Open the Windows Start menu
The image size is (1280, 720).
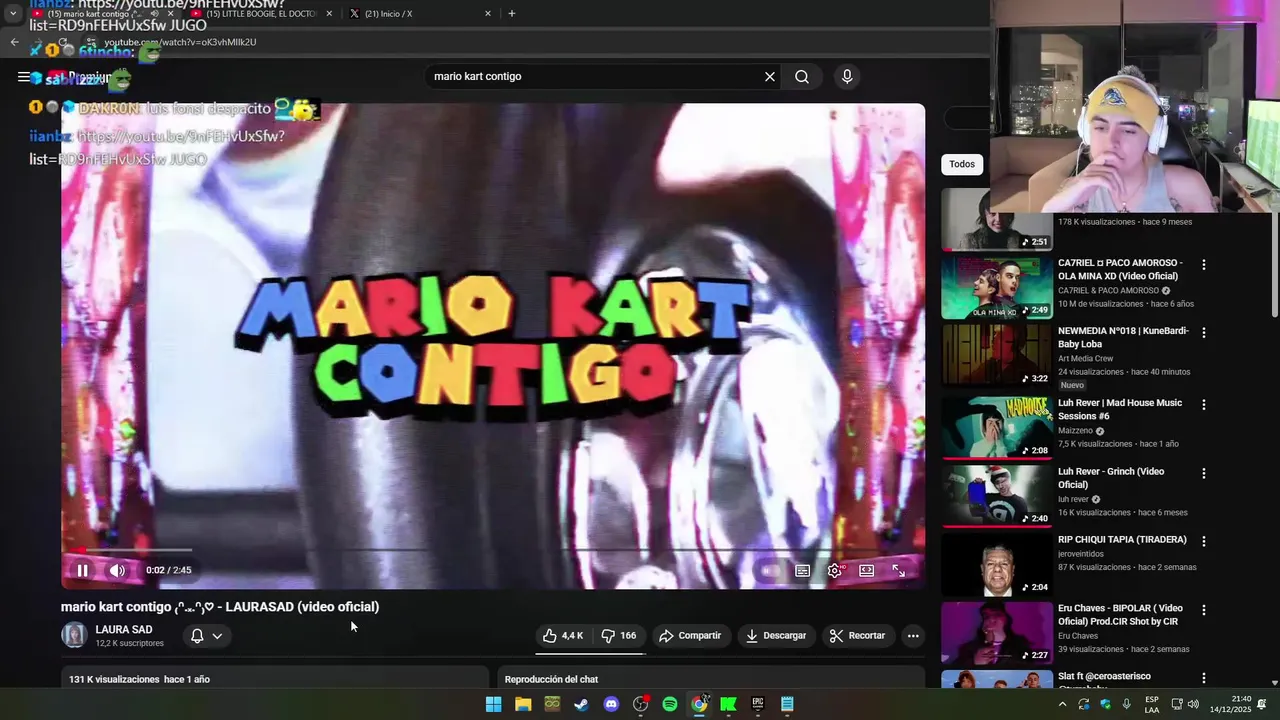(493, 704)
